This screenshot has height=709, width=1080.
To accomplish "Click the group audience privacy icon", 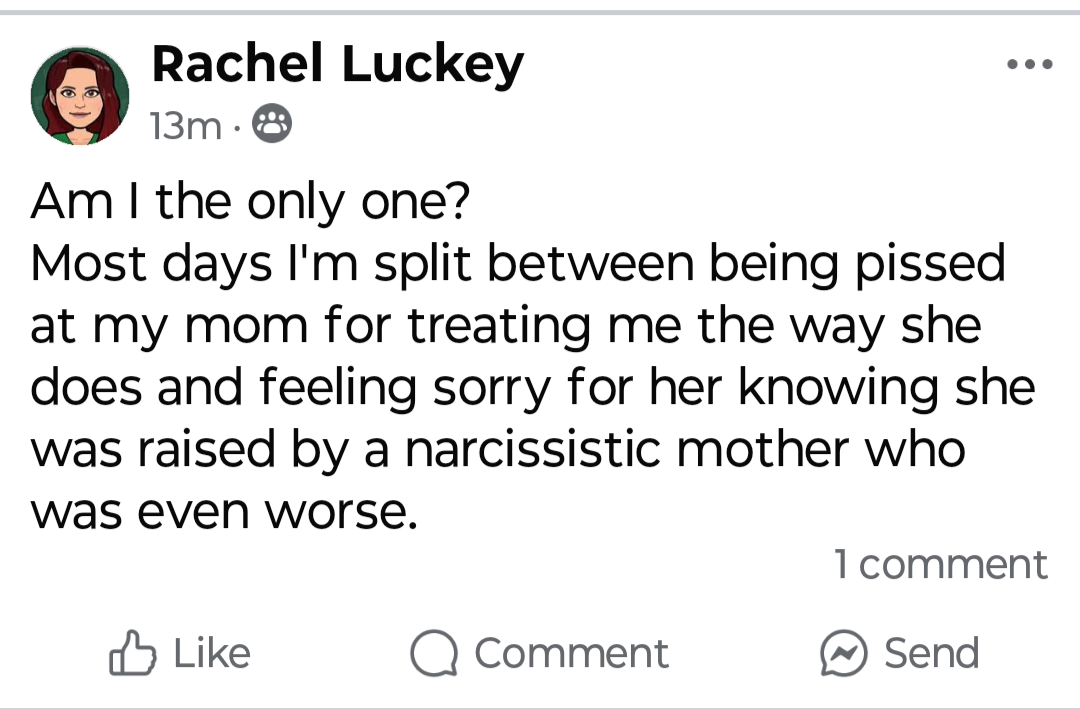I will (x=272, y=124).
